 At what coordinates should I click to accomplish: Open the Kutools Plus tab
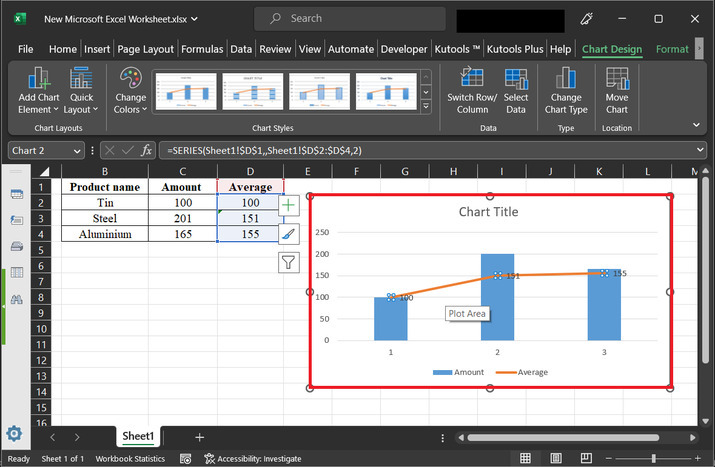(515, 49)
